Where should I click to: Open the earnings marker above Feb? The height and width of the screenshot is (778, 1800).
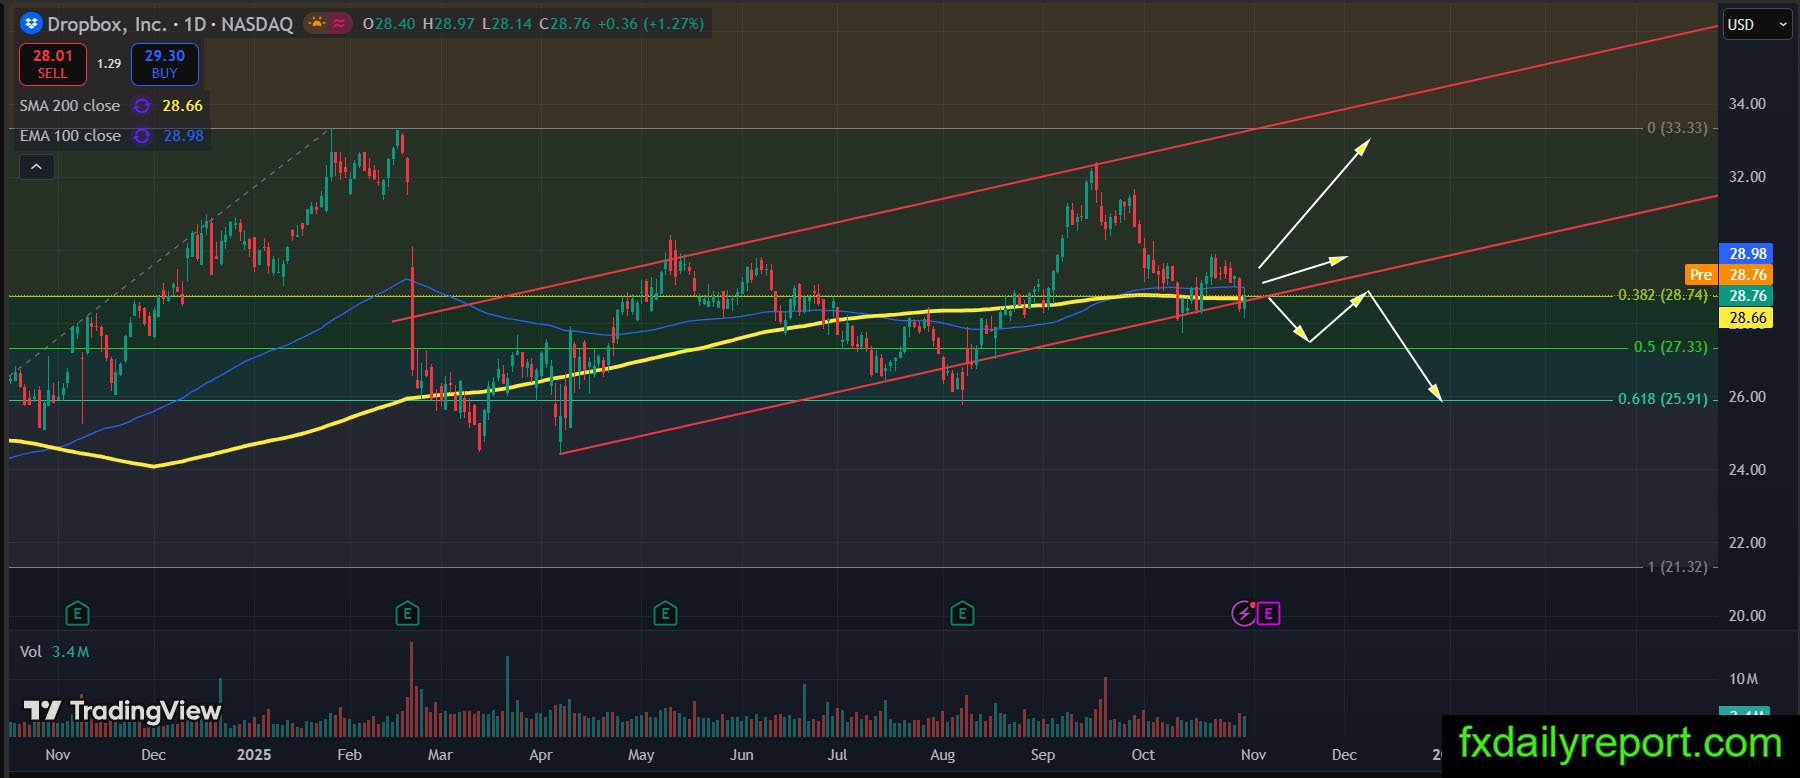click(407, 613)
